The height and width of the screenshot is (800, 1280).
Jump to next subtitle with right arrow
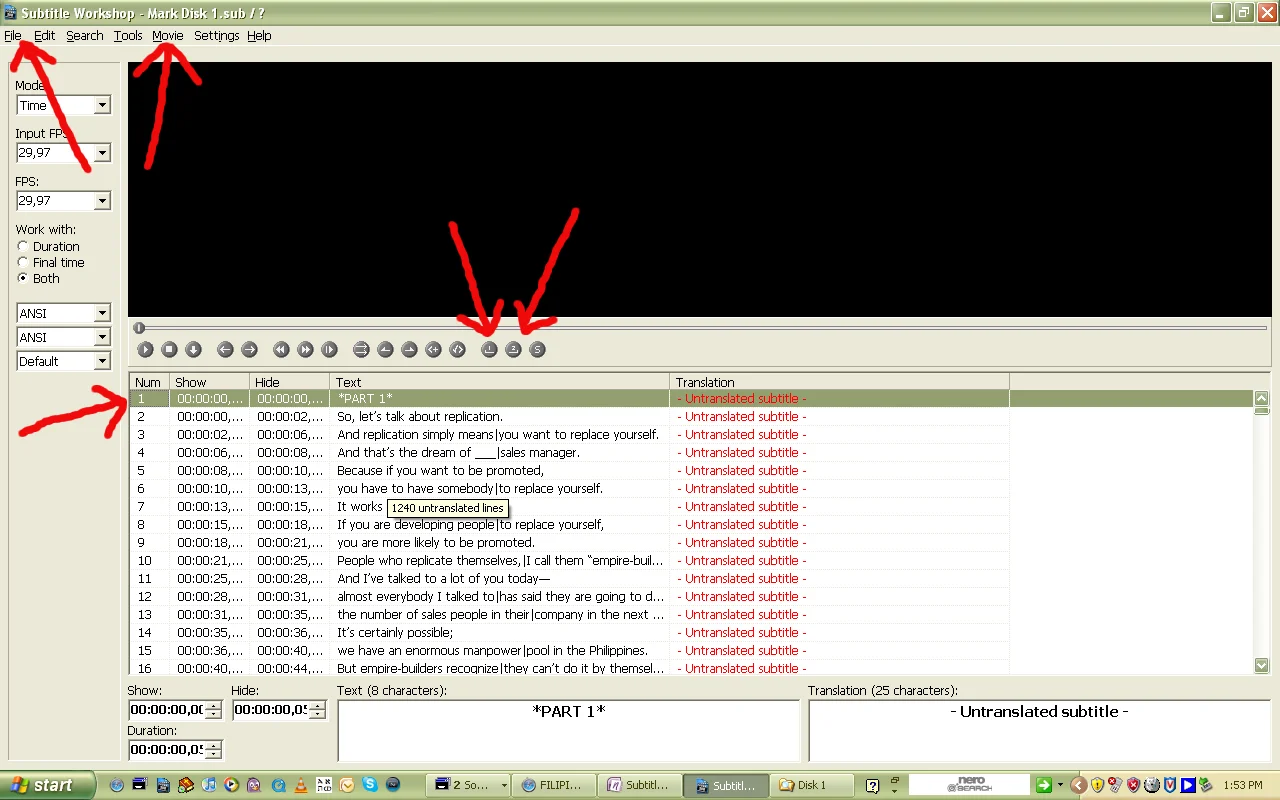[249, 349]
